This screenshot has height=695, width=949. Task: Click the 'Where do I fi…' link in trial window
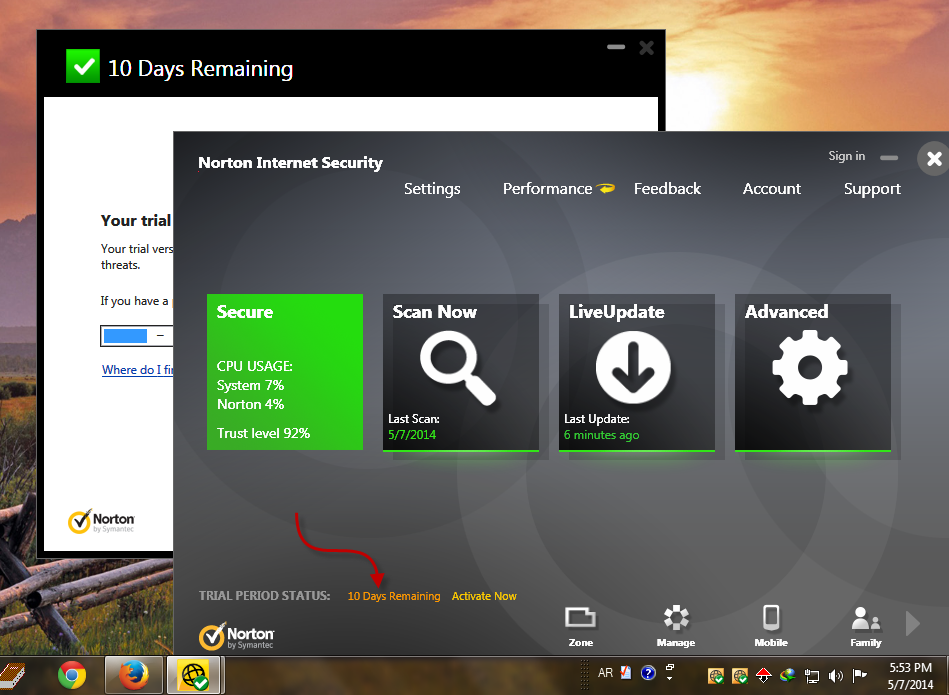[137, 370]
